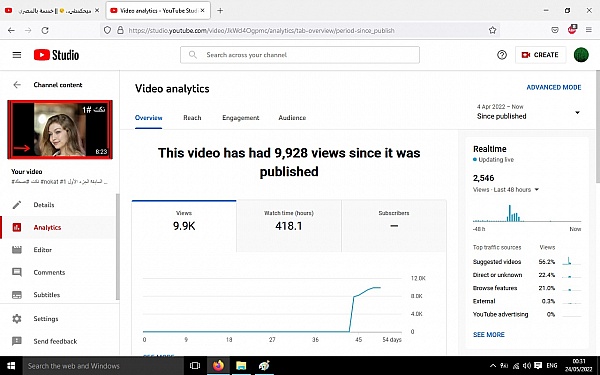Select the Watch time (hours) metric card
The image size is (600, 375).
point(289,226)
